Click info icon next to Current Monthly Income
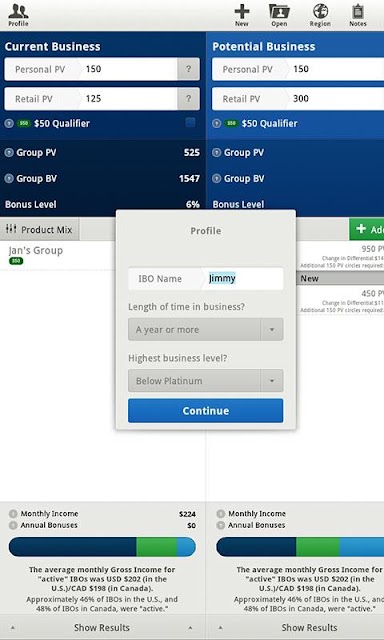This screenshot has height=640, width=384. click(13, 514)
